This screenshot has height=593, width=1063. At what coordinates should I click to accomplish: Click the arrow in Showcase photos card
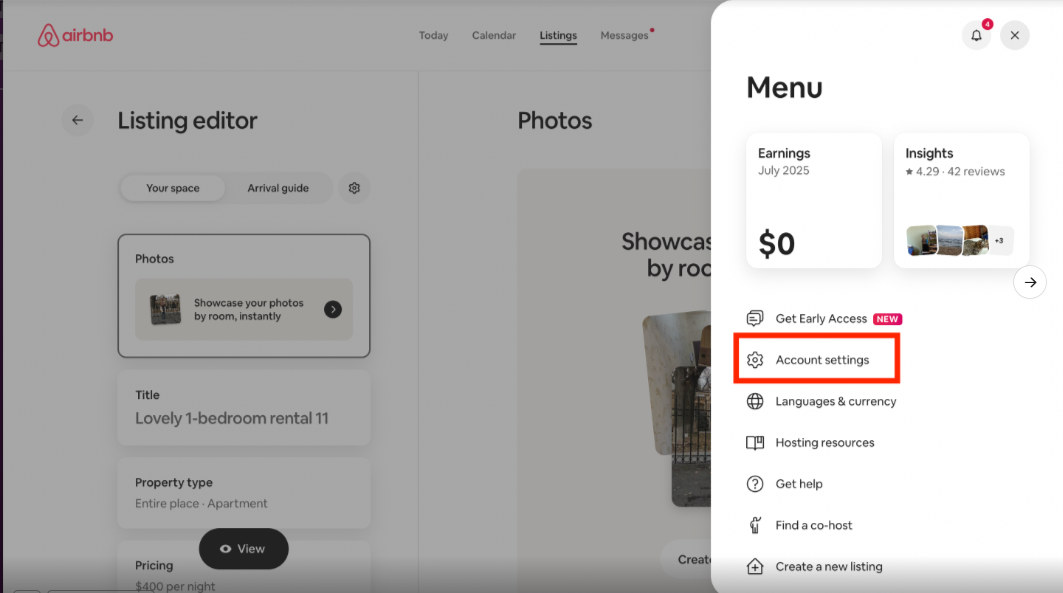click(x=333, y=309)
